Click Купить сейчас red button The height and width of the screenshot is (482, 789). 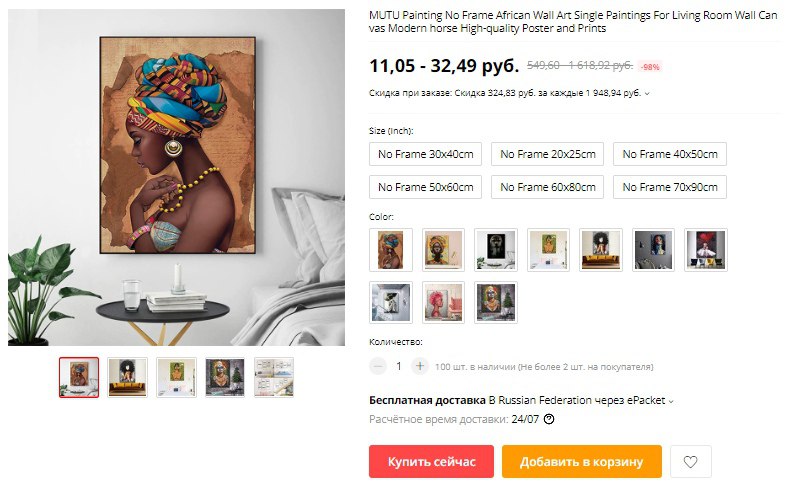pos(431,461)
